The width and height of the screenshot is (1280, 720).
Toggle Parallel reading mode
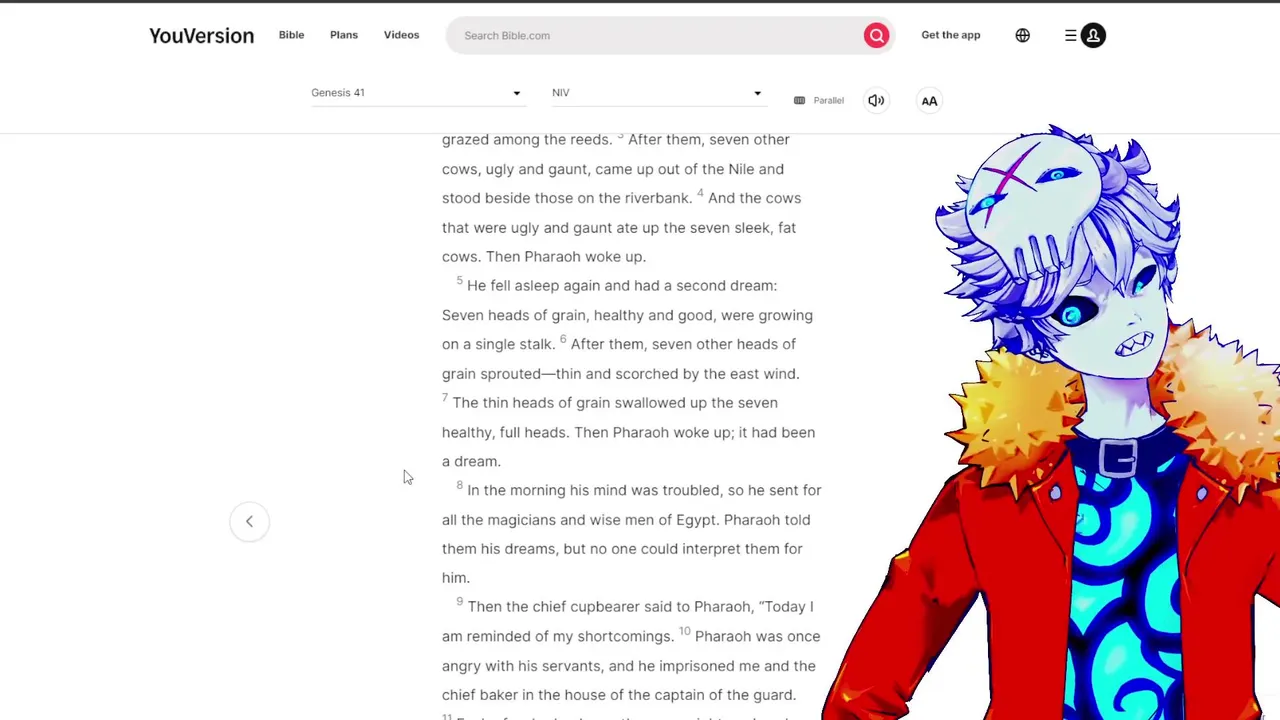click(819, 101)
